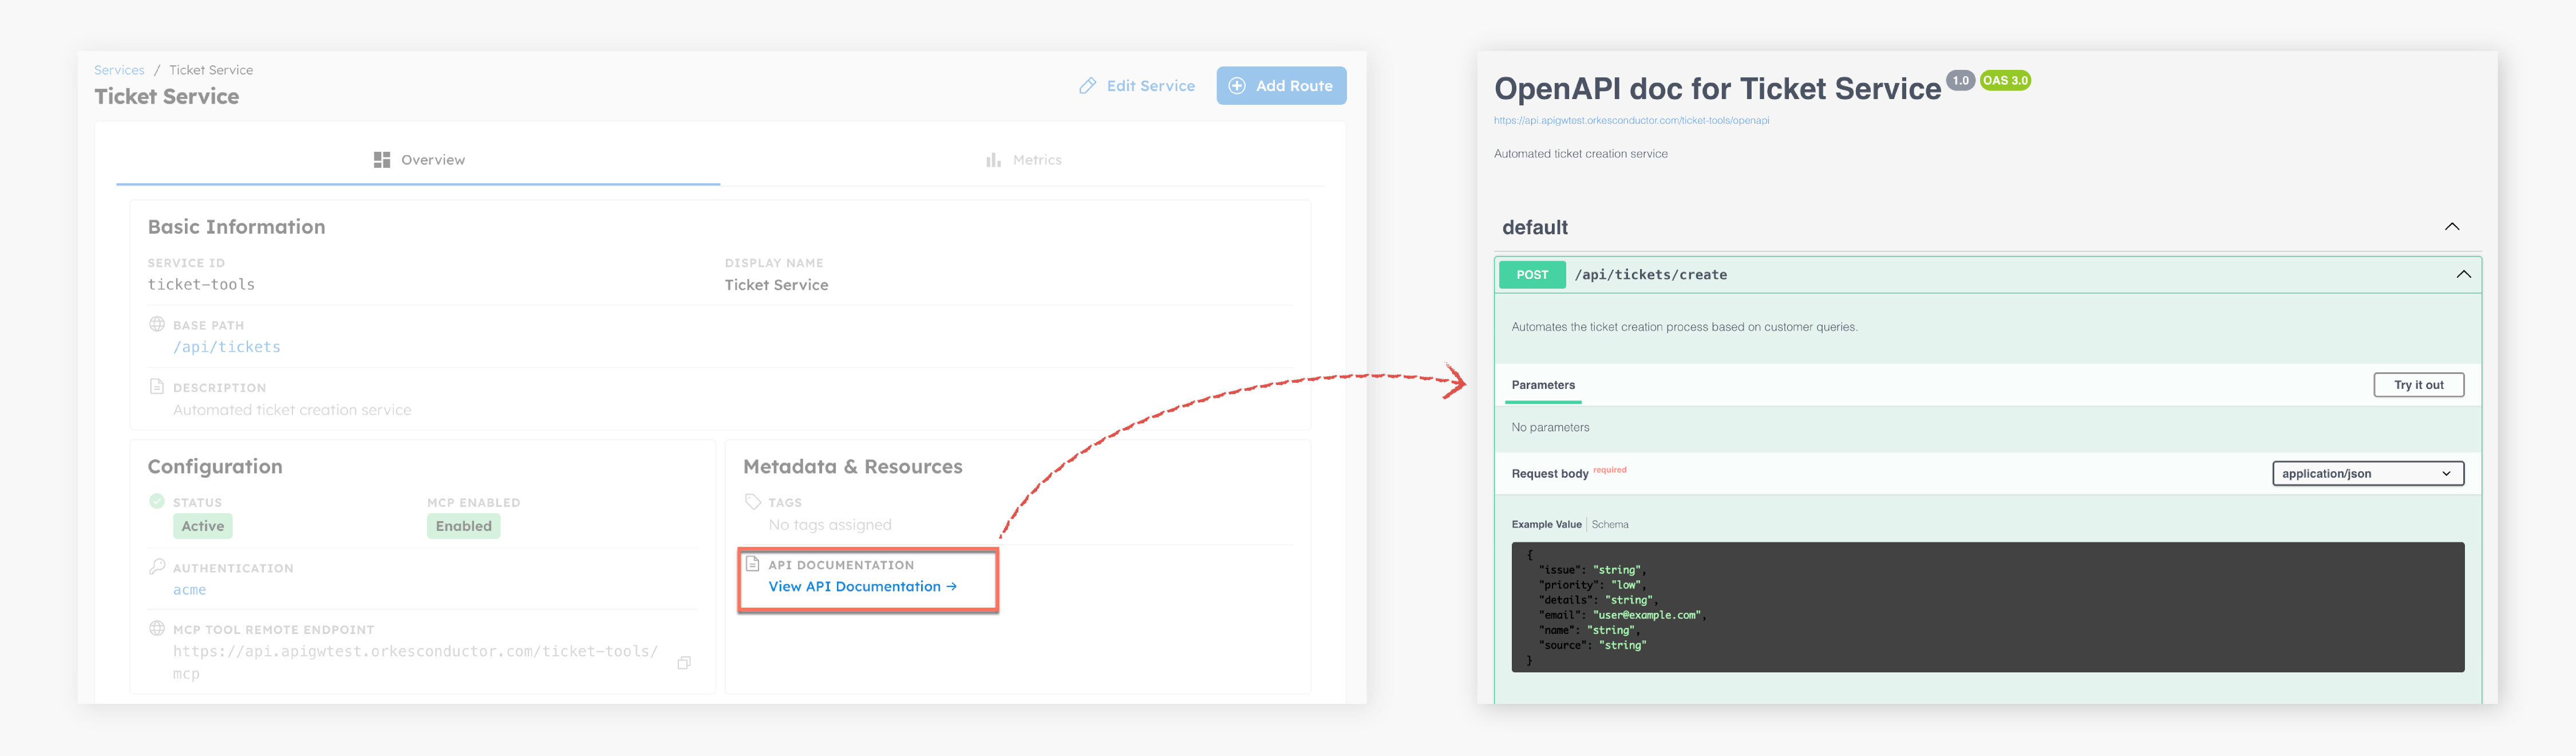Screen dimensions: 2576x756
Task: Click the Edit Service pencil icon
Action: (x=1088, y=85)
